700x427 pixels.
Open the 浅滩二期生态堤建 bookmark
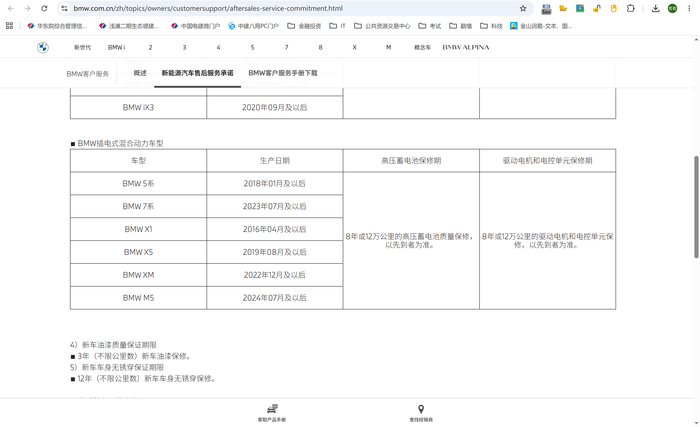(129, 26)
